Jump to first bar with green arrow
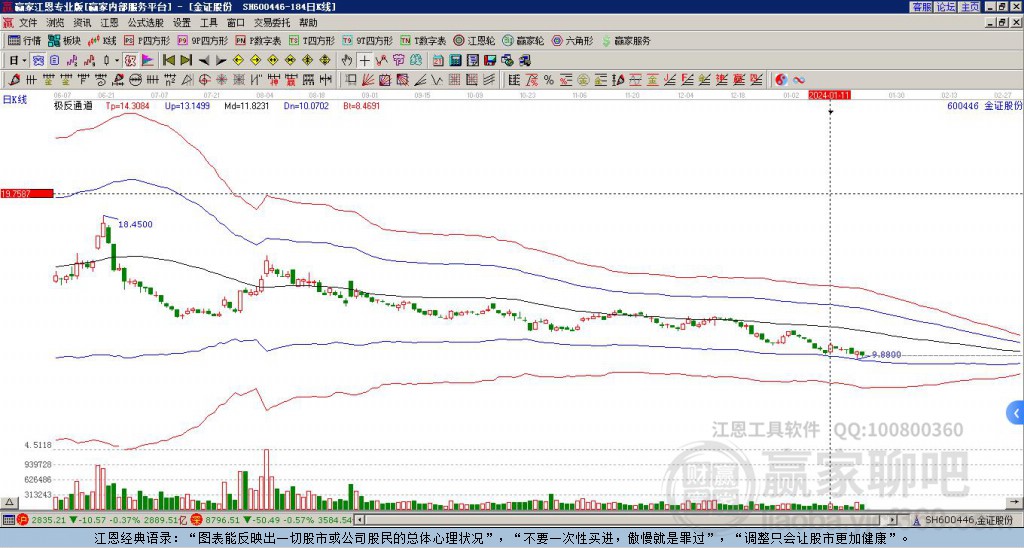The width and height of the screenshot is (1024, 548). (x=168, y=61)
